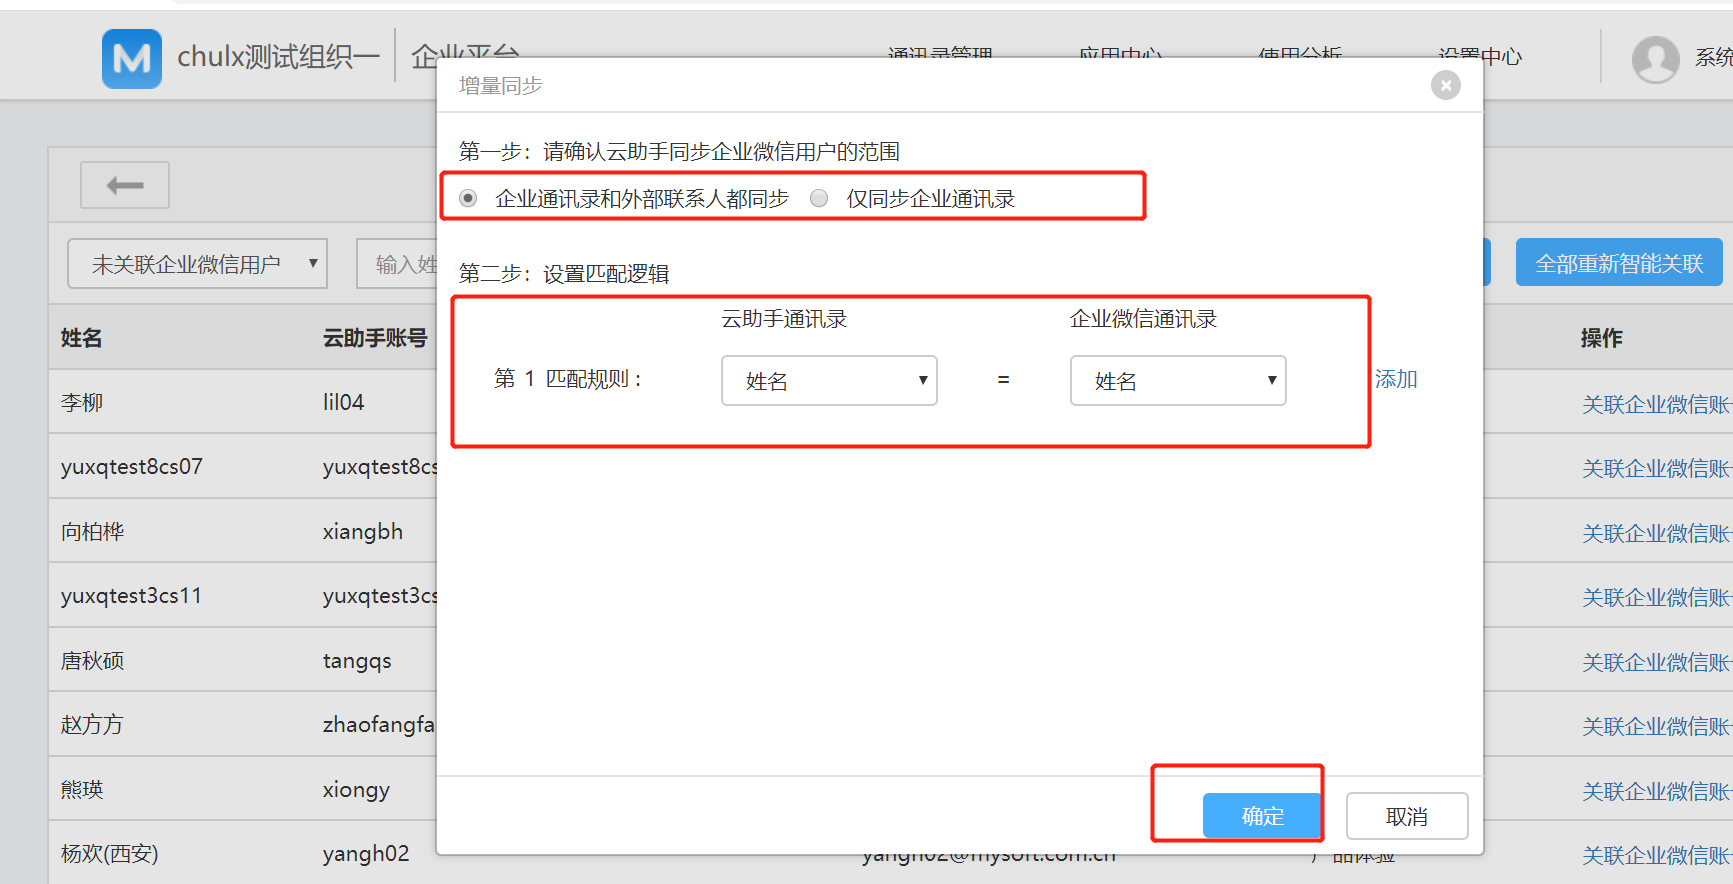This screenshot has height=884, width=1733.
Task: Click account cell tangqs
Action: click(357, 660)
